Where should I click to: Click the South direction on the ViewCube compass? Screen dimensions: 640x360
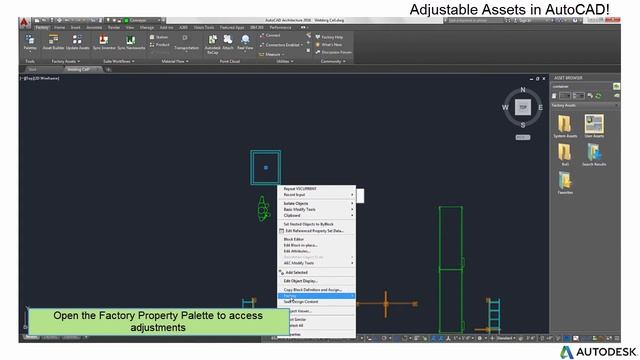523,125
